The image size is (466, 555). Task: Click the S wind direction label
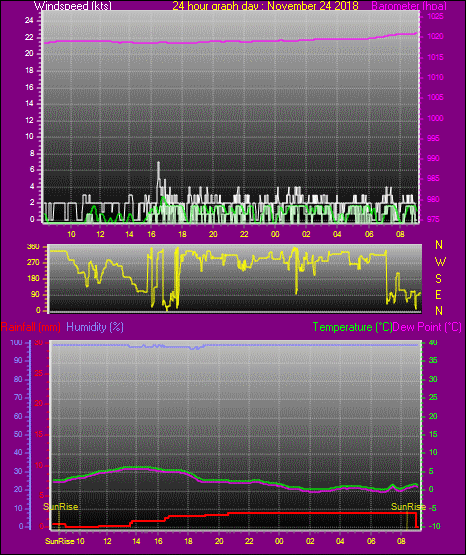click(x=438, y=279)
